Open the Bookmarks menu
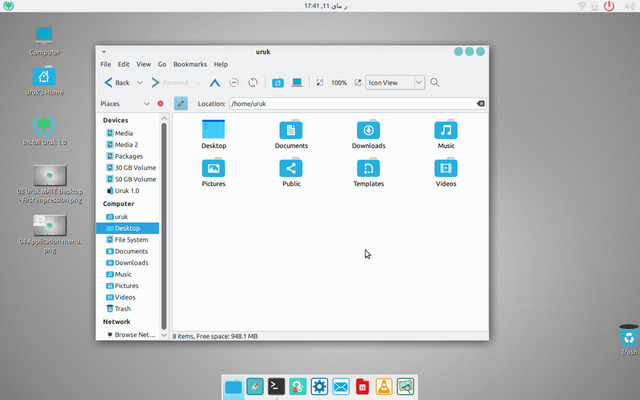Image resolution: width=640 pixels, height=400 pixels. [x=190, y=64]
